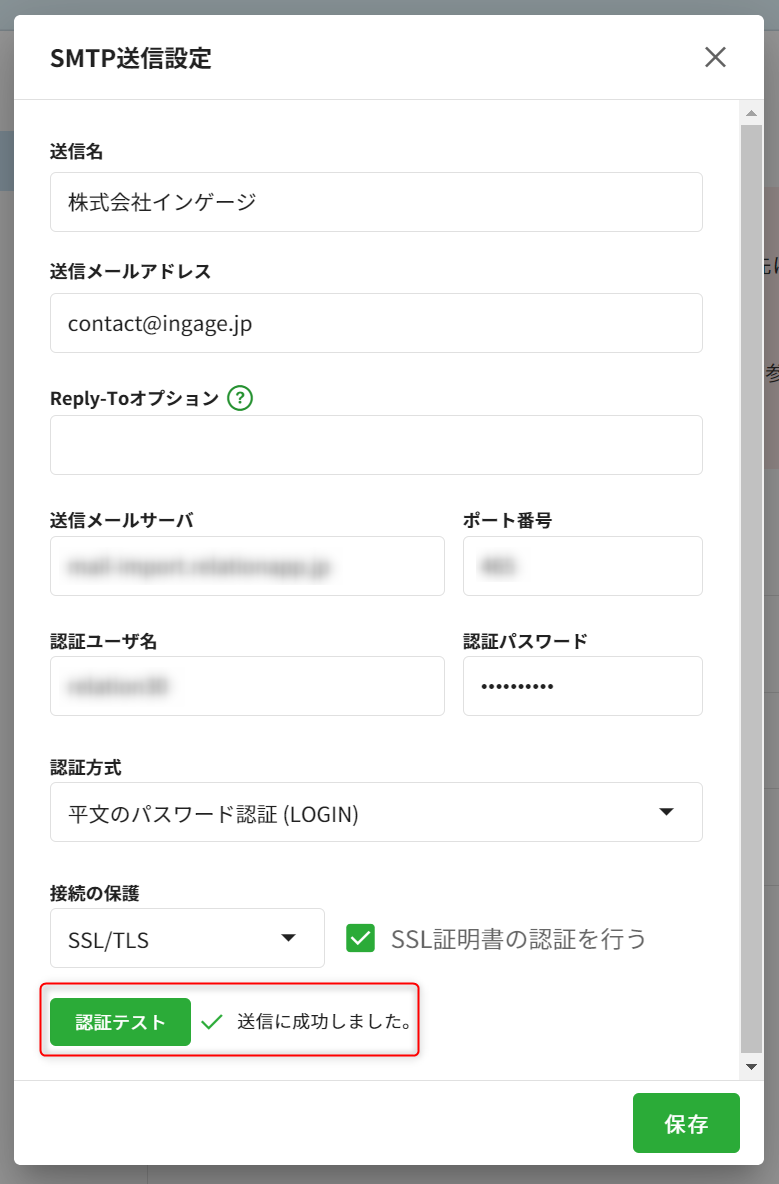This screenshot has width=779, height=1184.
Task: Expand the 接続の保護 SSL/TLS dropdown
Action: point(187,938)
